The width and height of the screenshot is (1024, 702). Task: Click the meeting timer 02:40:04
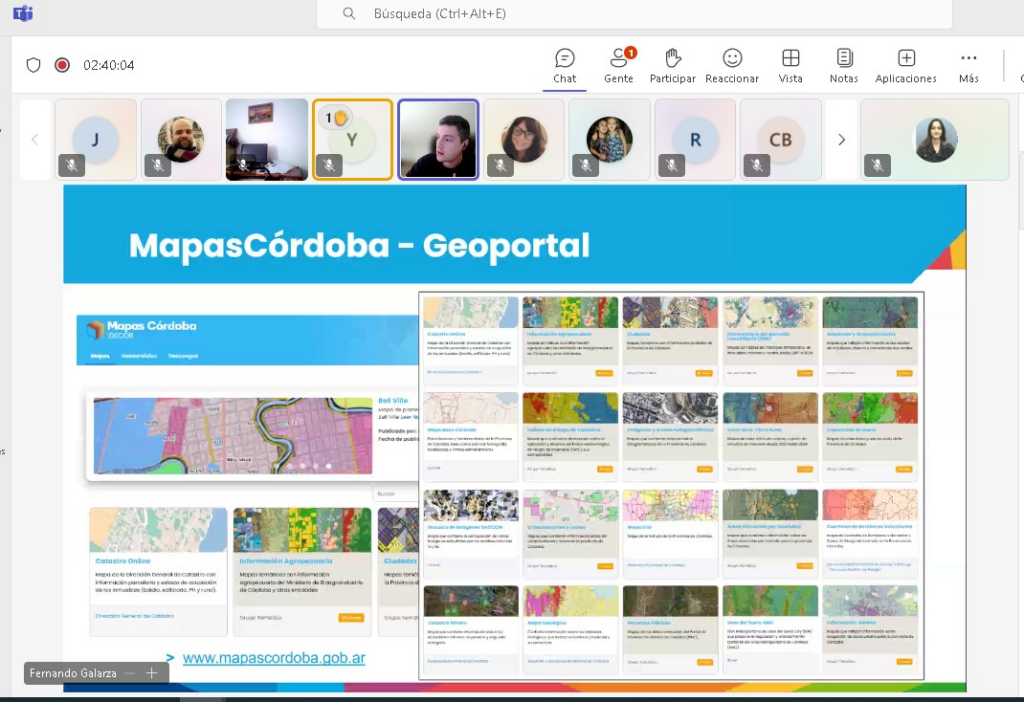click(108, 65)
